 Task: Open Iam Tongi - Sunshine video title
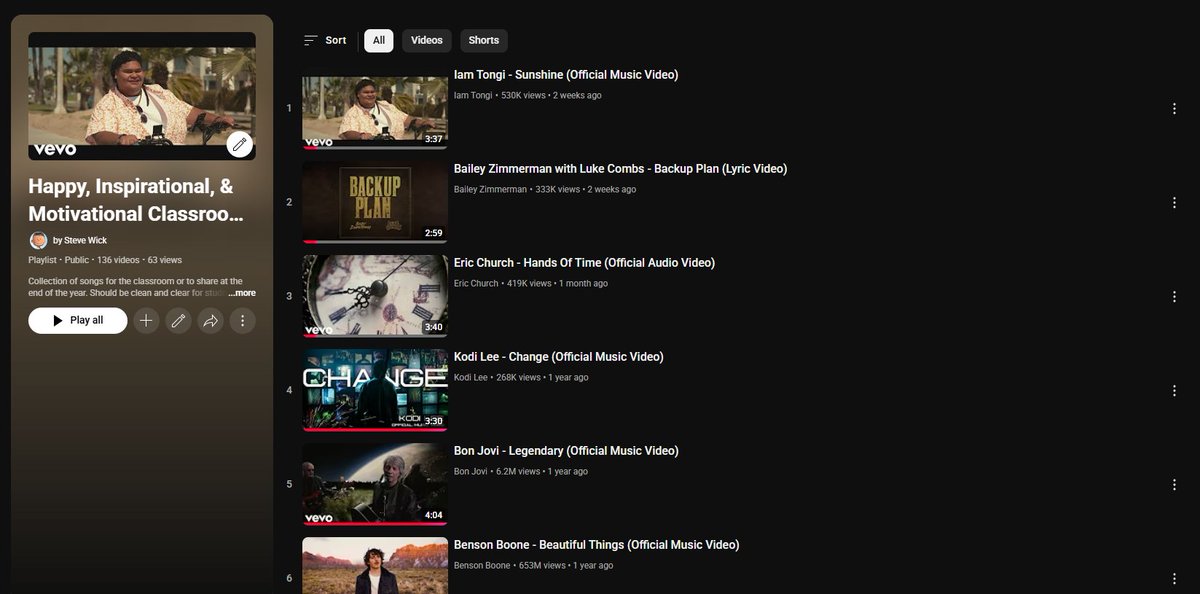click(566, 75)
